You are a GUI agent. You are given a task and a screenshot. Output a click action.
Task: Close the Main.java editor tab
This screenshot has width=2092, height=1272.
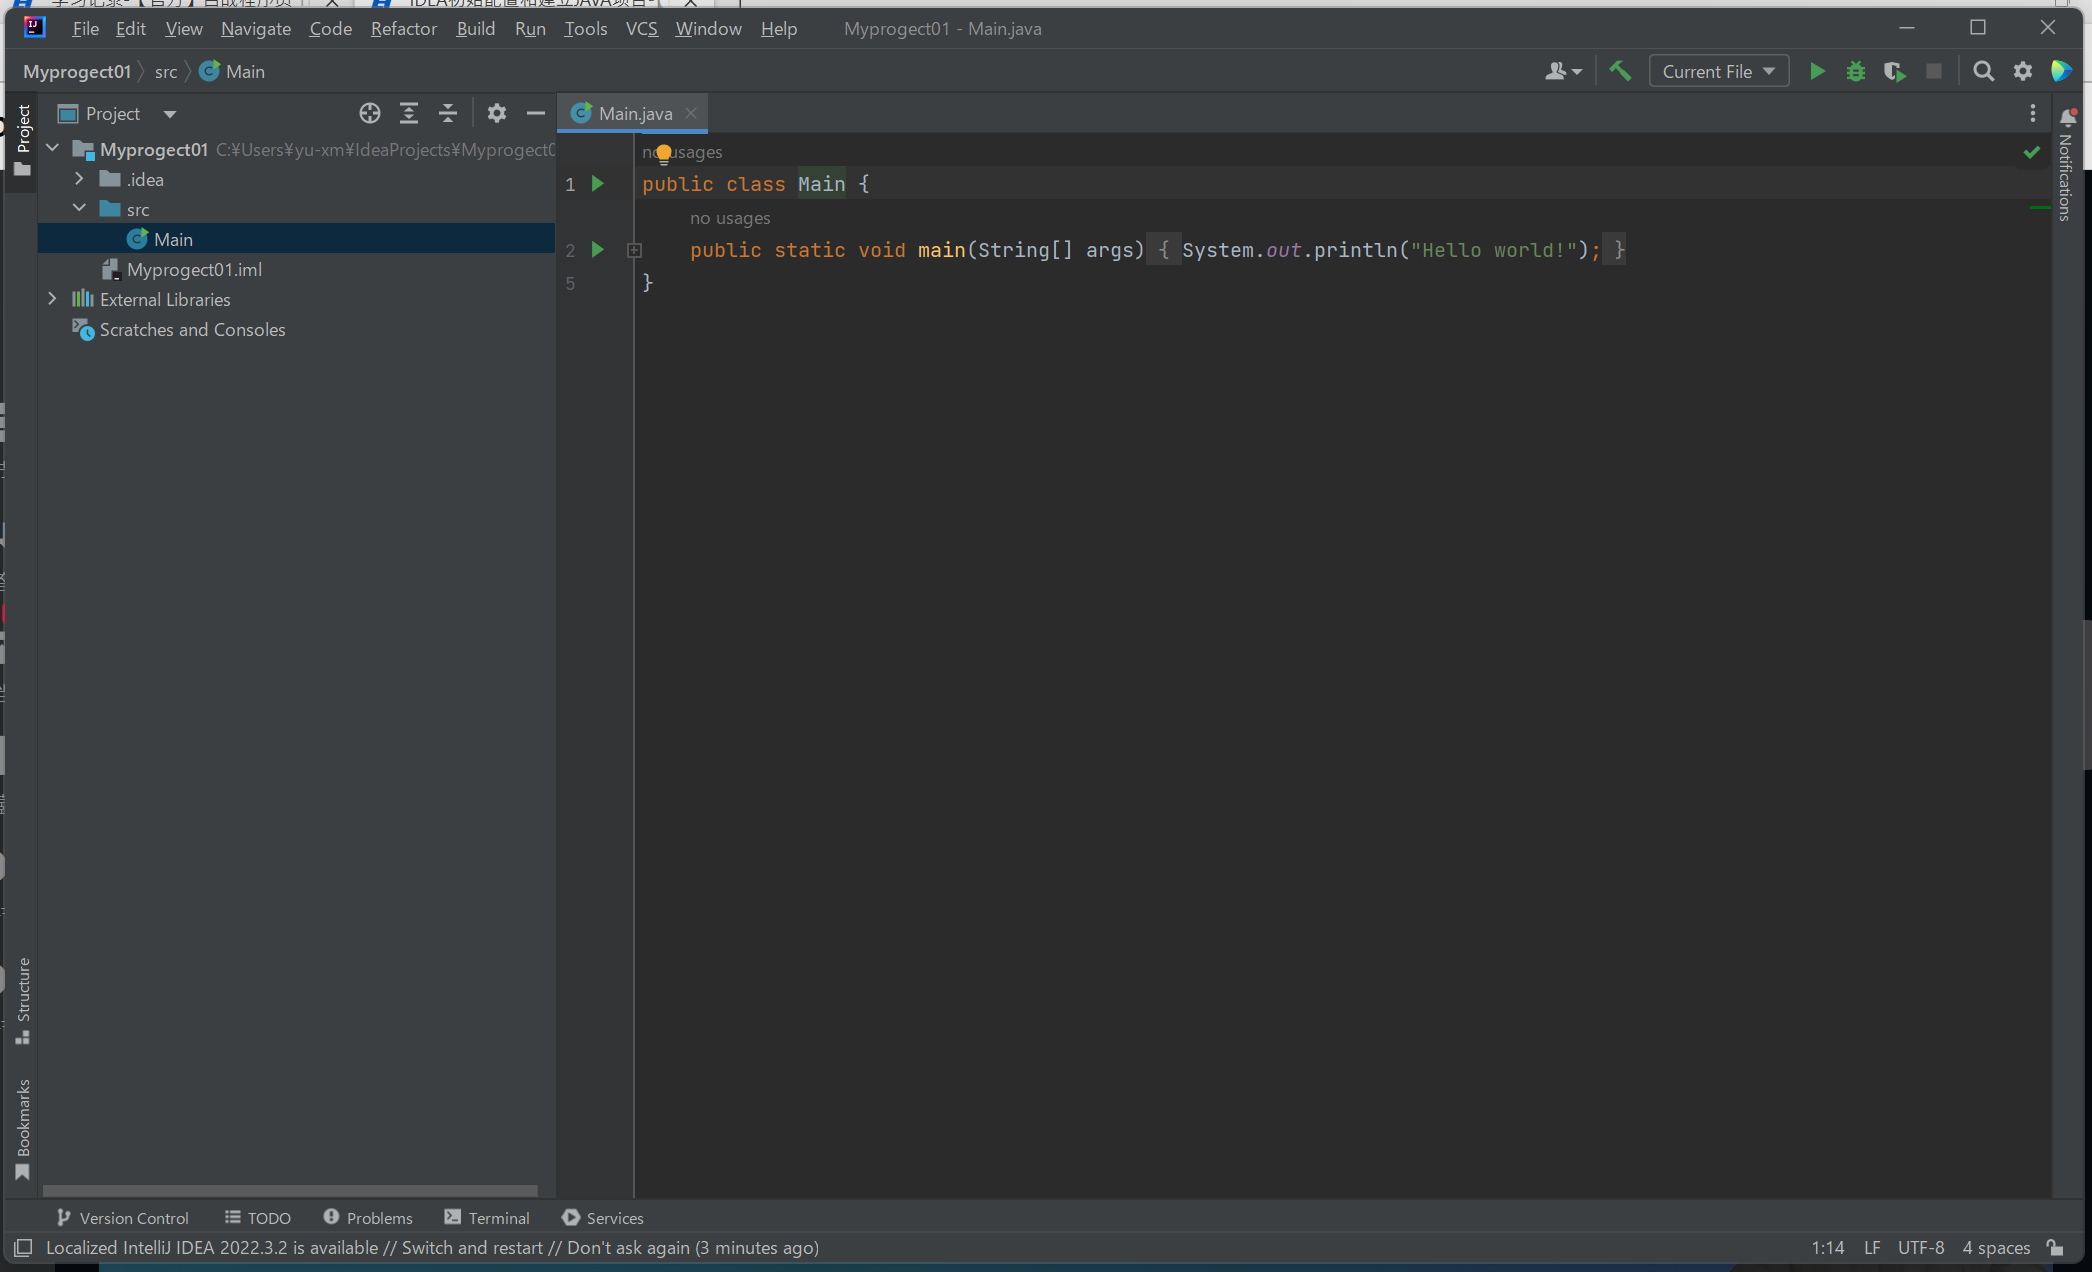click(691, 113)
